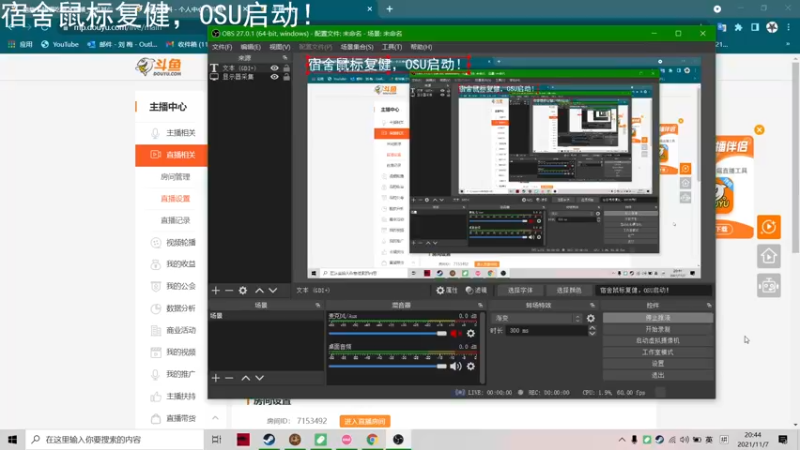Click the Windows taskbar search box
This screenshot has width=800, height=450.
point(115,439)
